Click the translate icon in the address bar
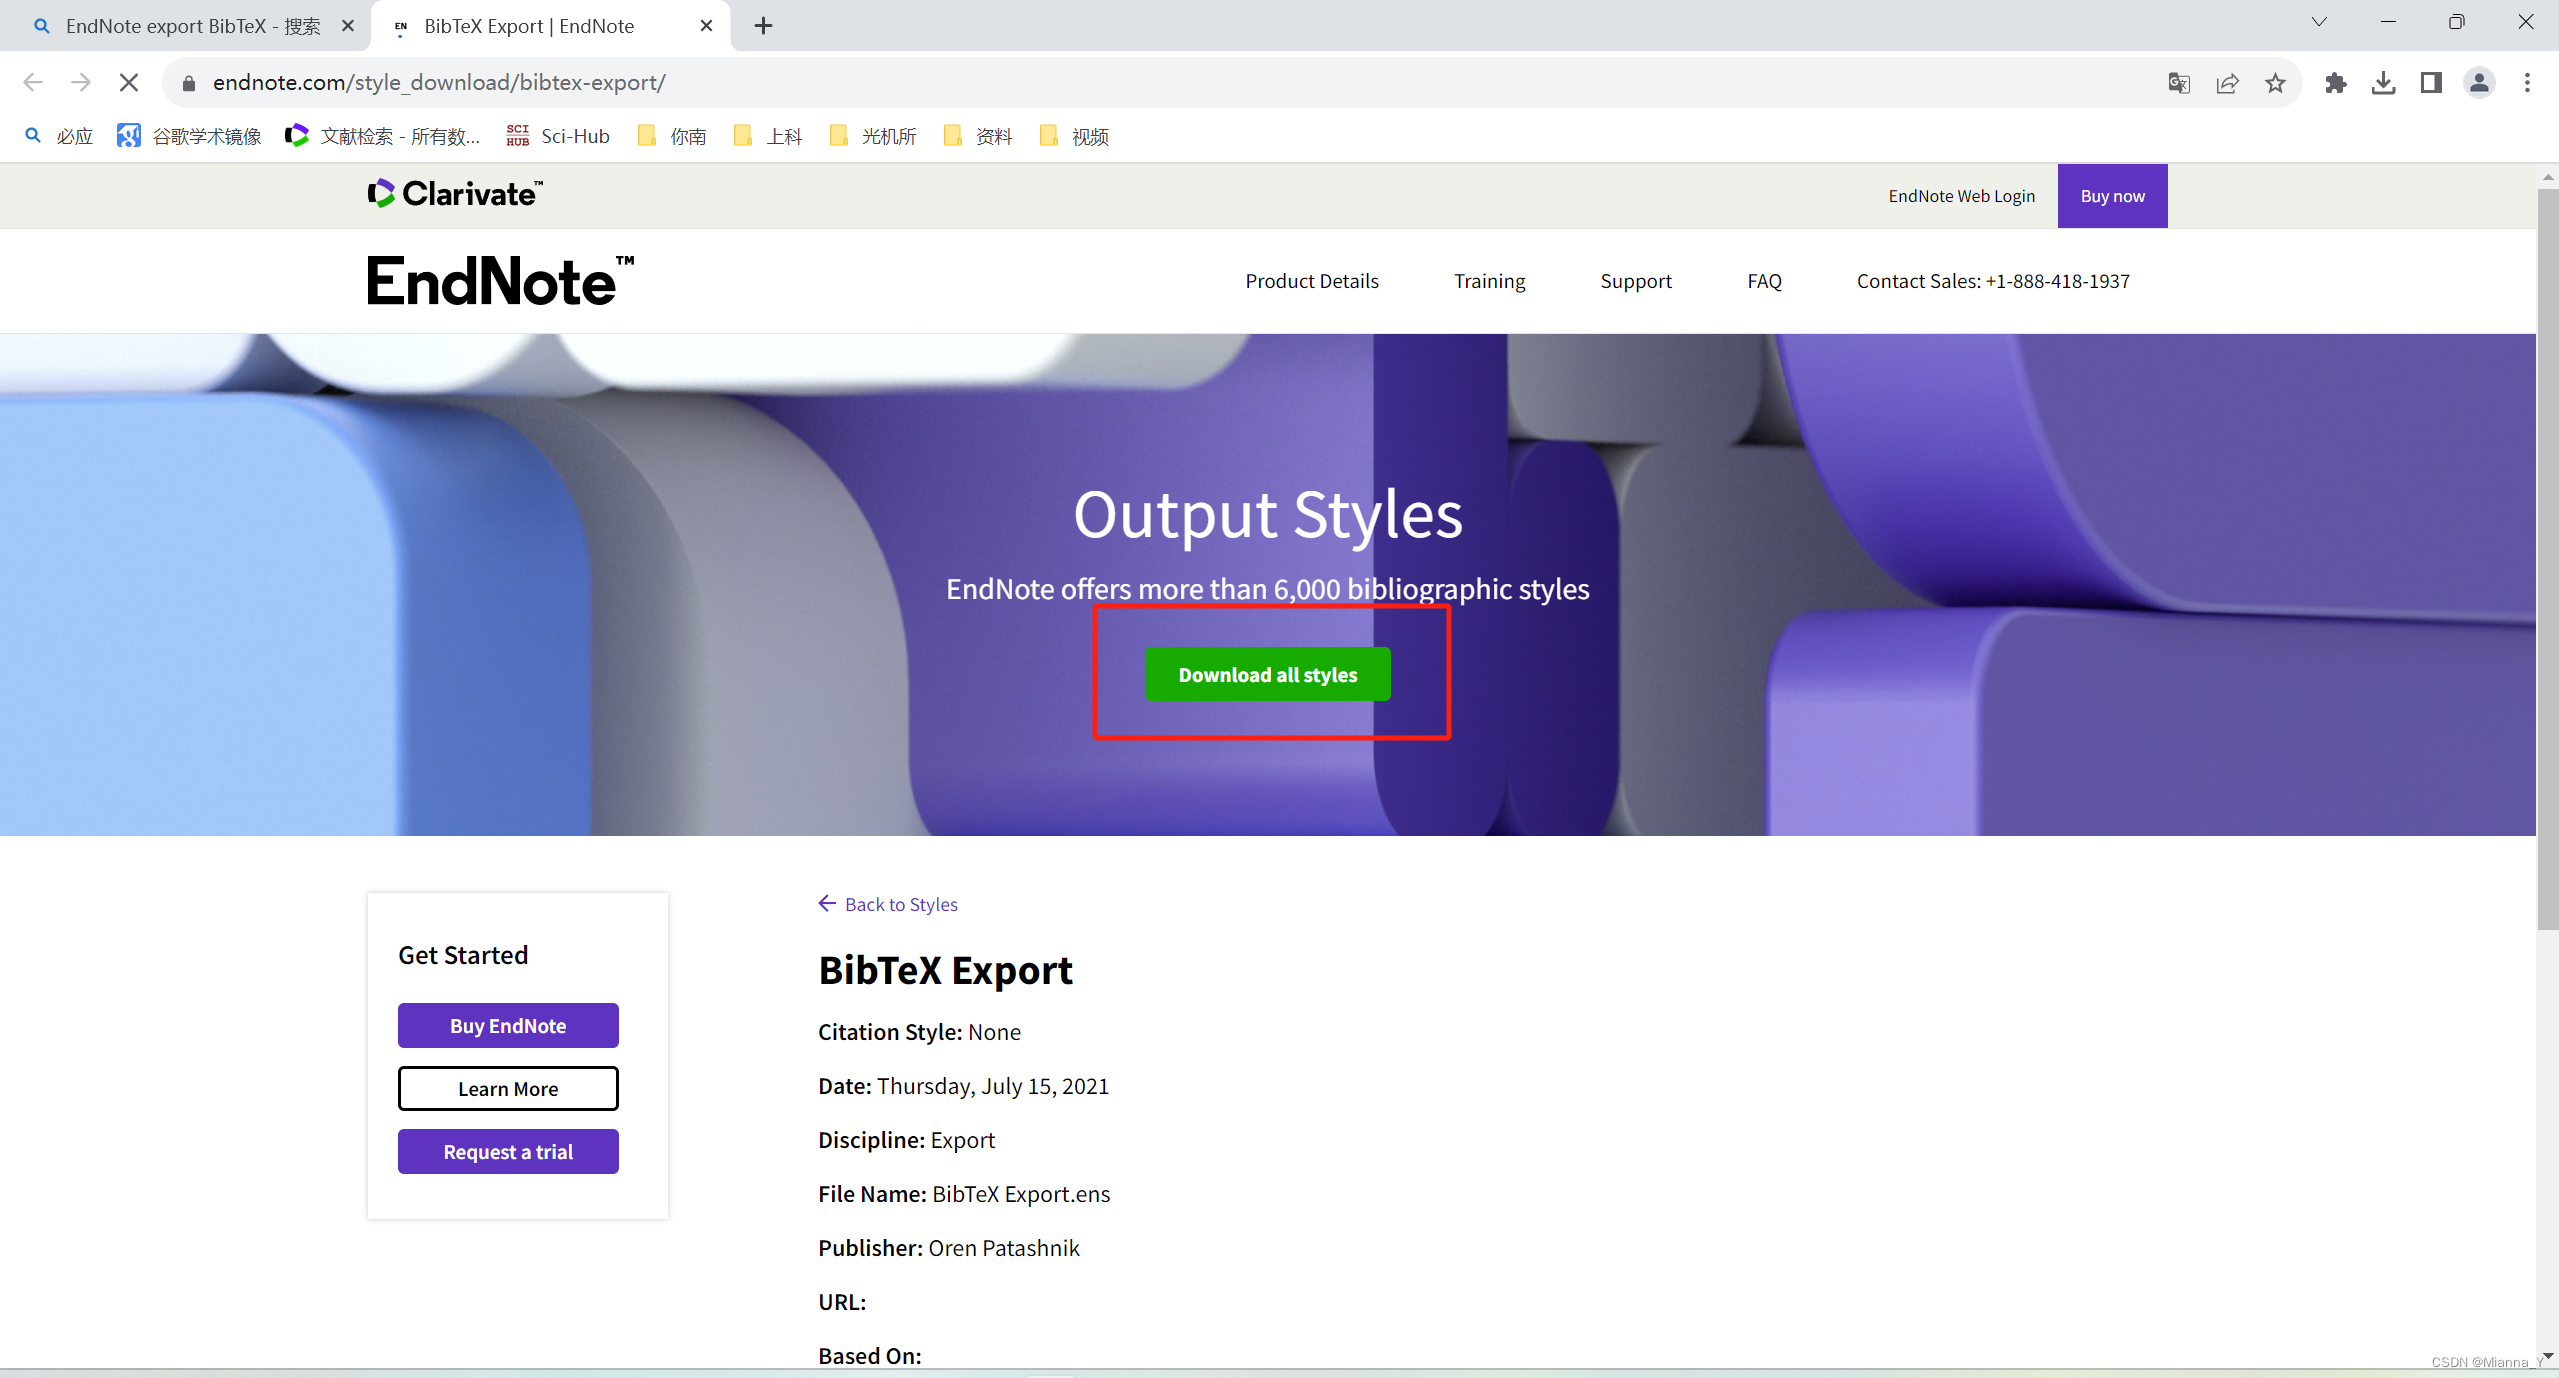Image resolution: width=2559 pixels, height=1378 pixels. (x=2179, y=82)
